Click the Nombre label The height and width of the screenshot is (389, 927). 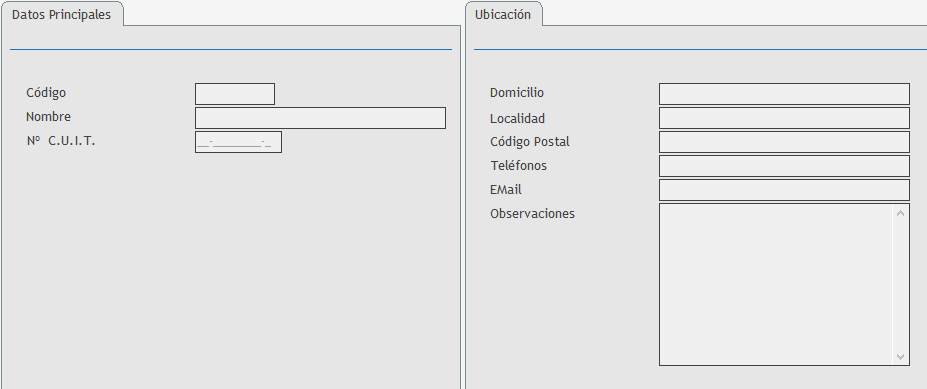pos(48,116)
